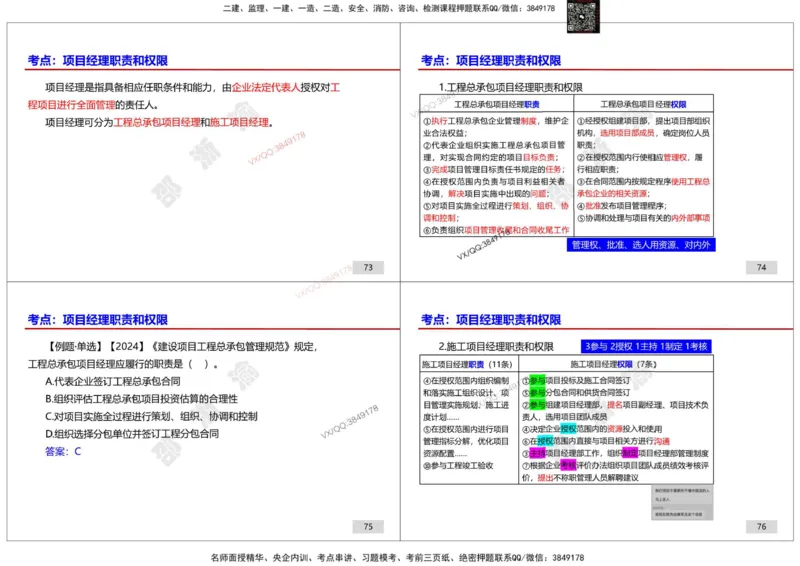
Task: Click table header 施工项目经理职责（11条）
Action: [x=467, y=364]
